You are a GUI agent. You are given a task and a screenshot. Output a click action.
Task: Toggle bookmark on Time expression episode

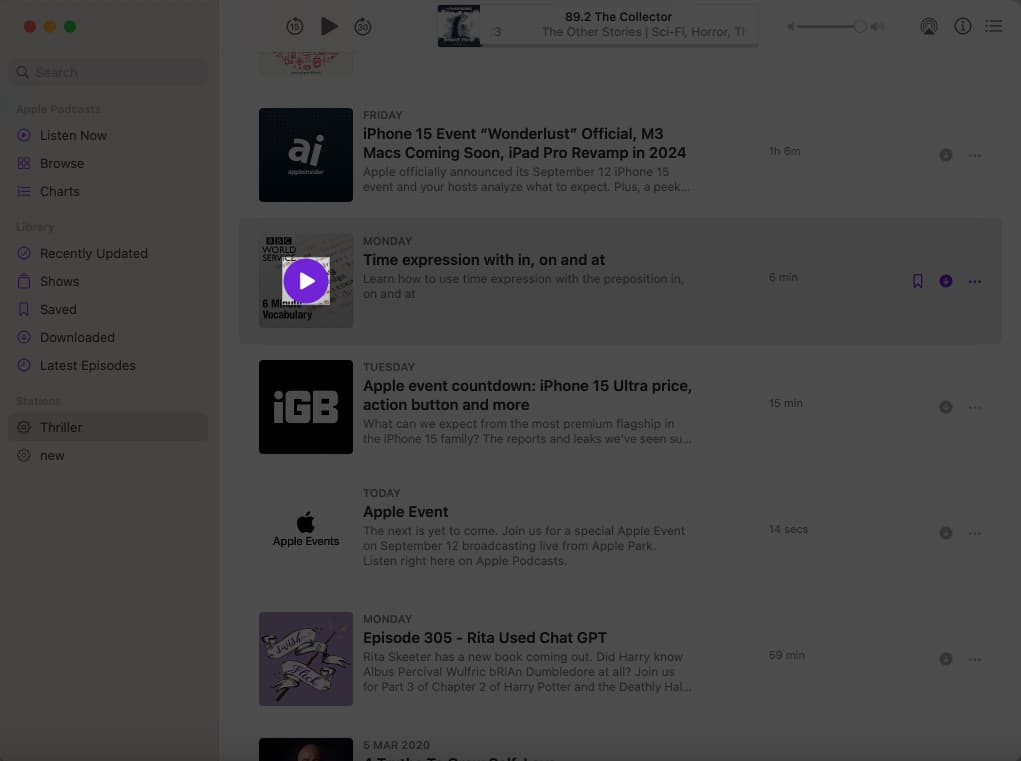point(917,281)
